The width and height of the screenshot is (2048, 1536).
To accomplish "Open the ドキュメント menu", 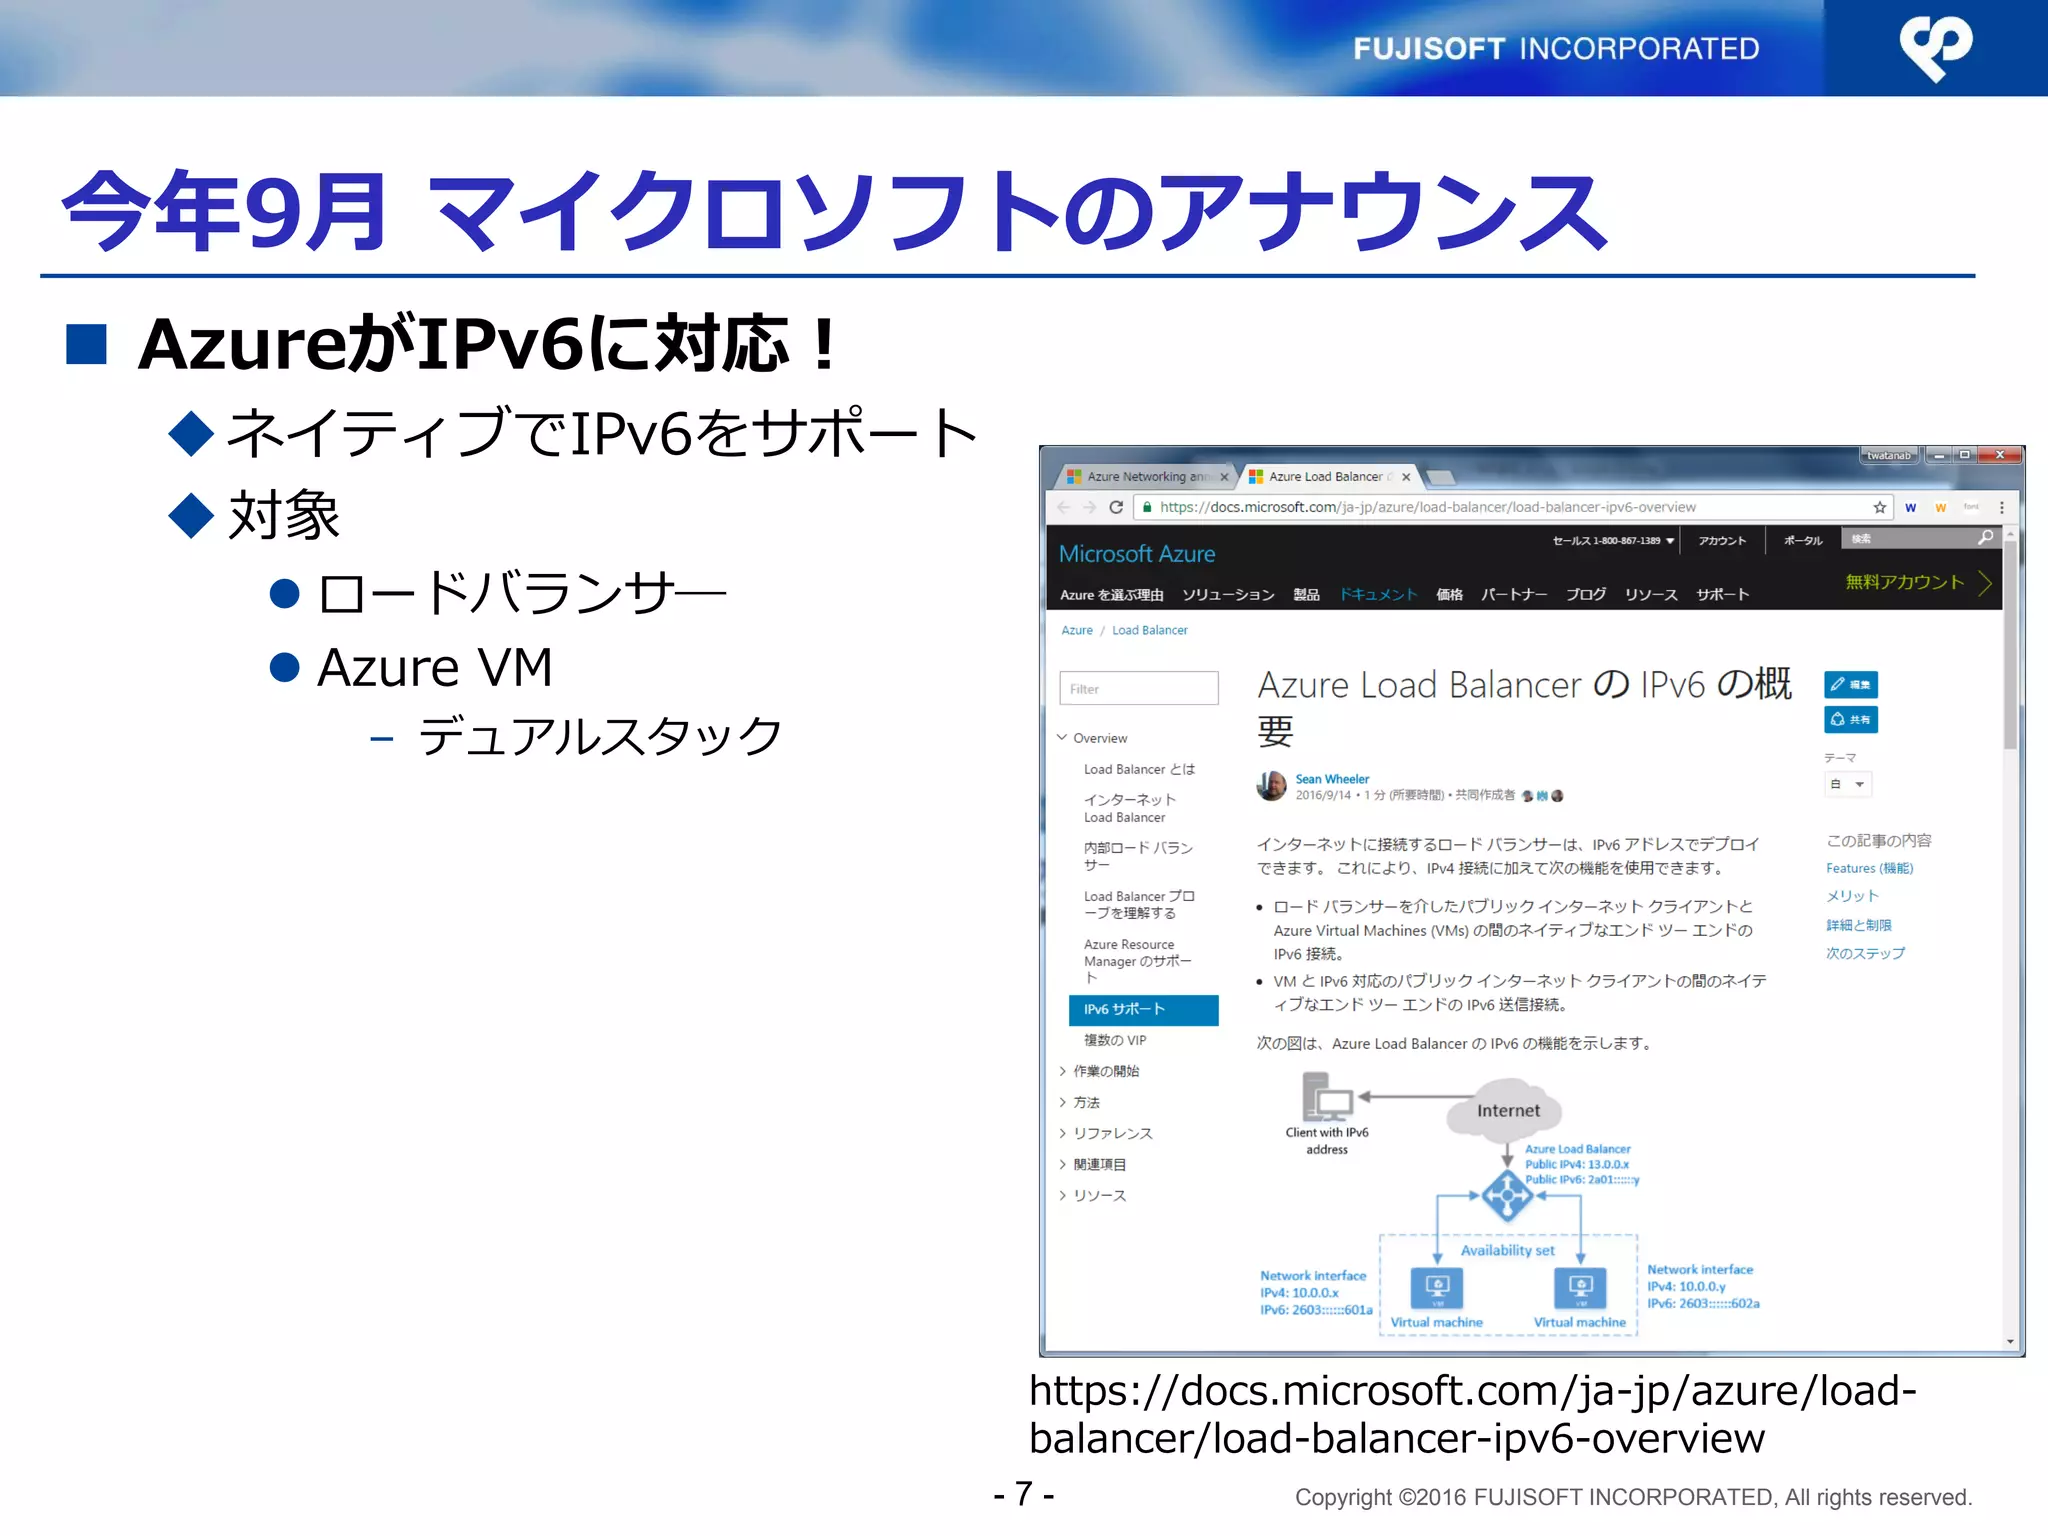I will 1378,595.
